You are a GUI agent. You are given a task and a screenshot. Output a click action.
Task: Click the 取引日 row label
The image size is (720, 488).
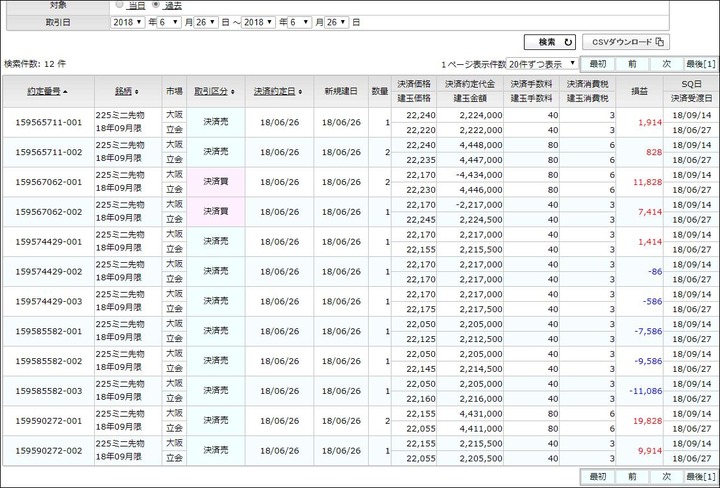click(x=58, y=22)
